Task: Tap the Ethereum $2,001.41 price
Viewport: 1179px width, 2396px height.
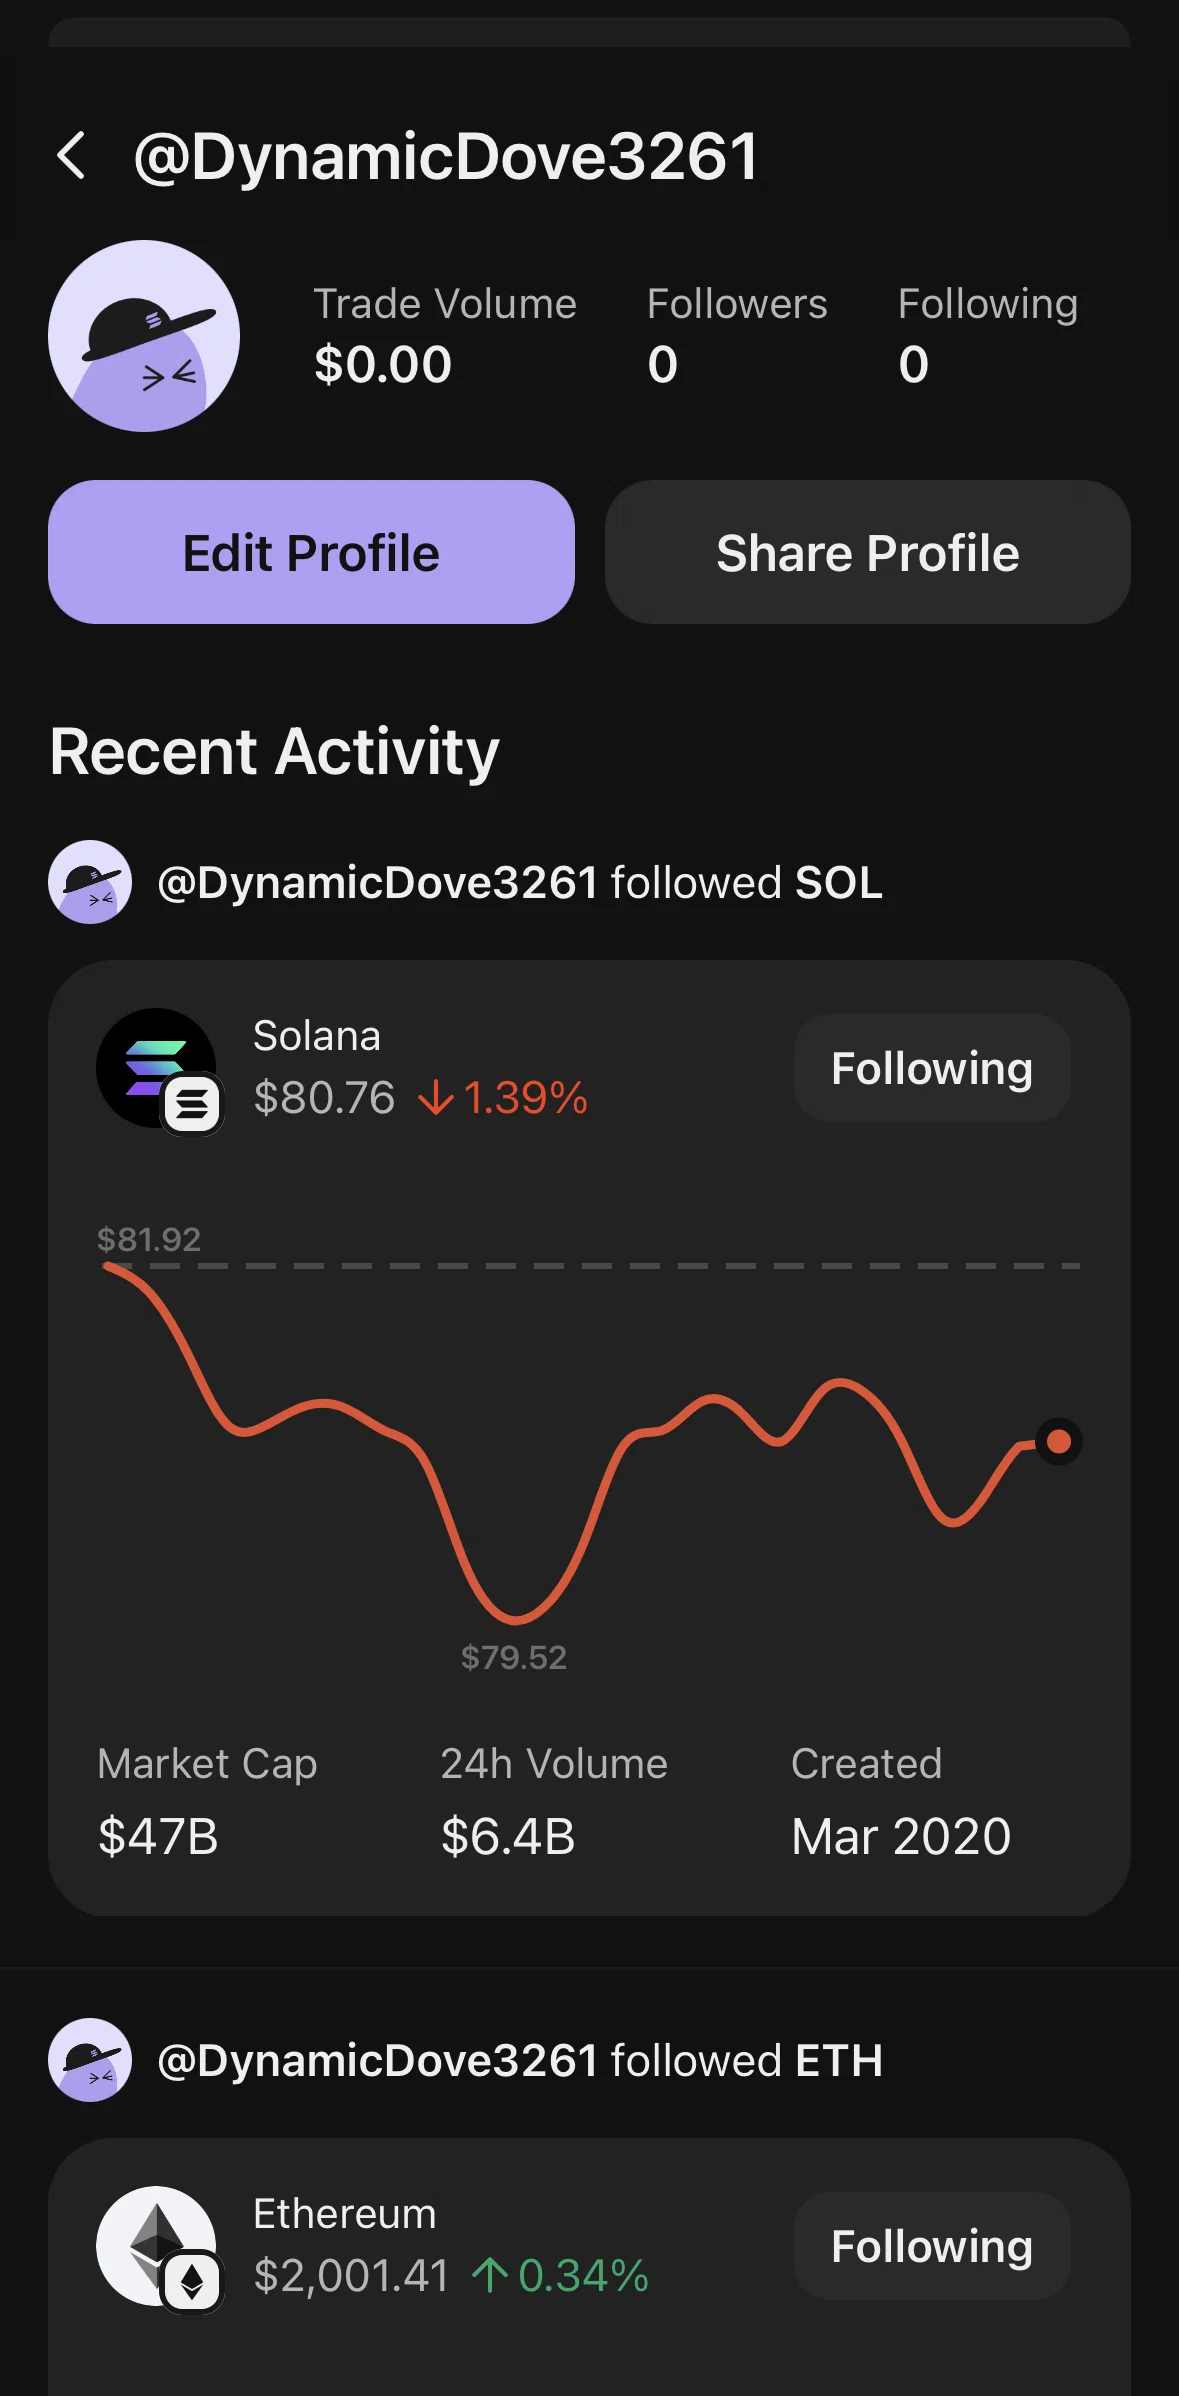Action: [x=351, y=2276]
